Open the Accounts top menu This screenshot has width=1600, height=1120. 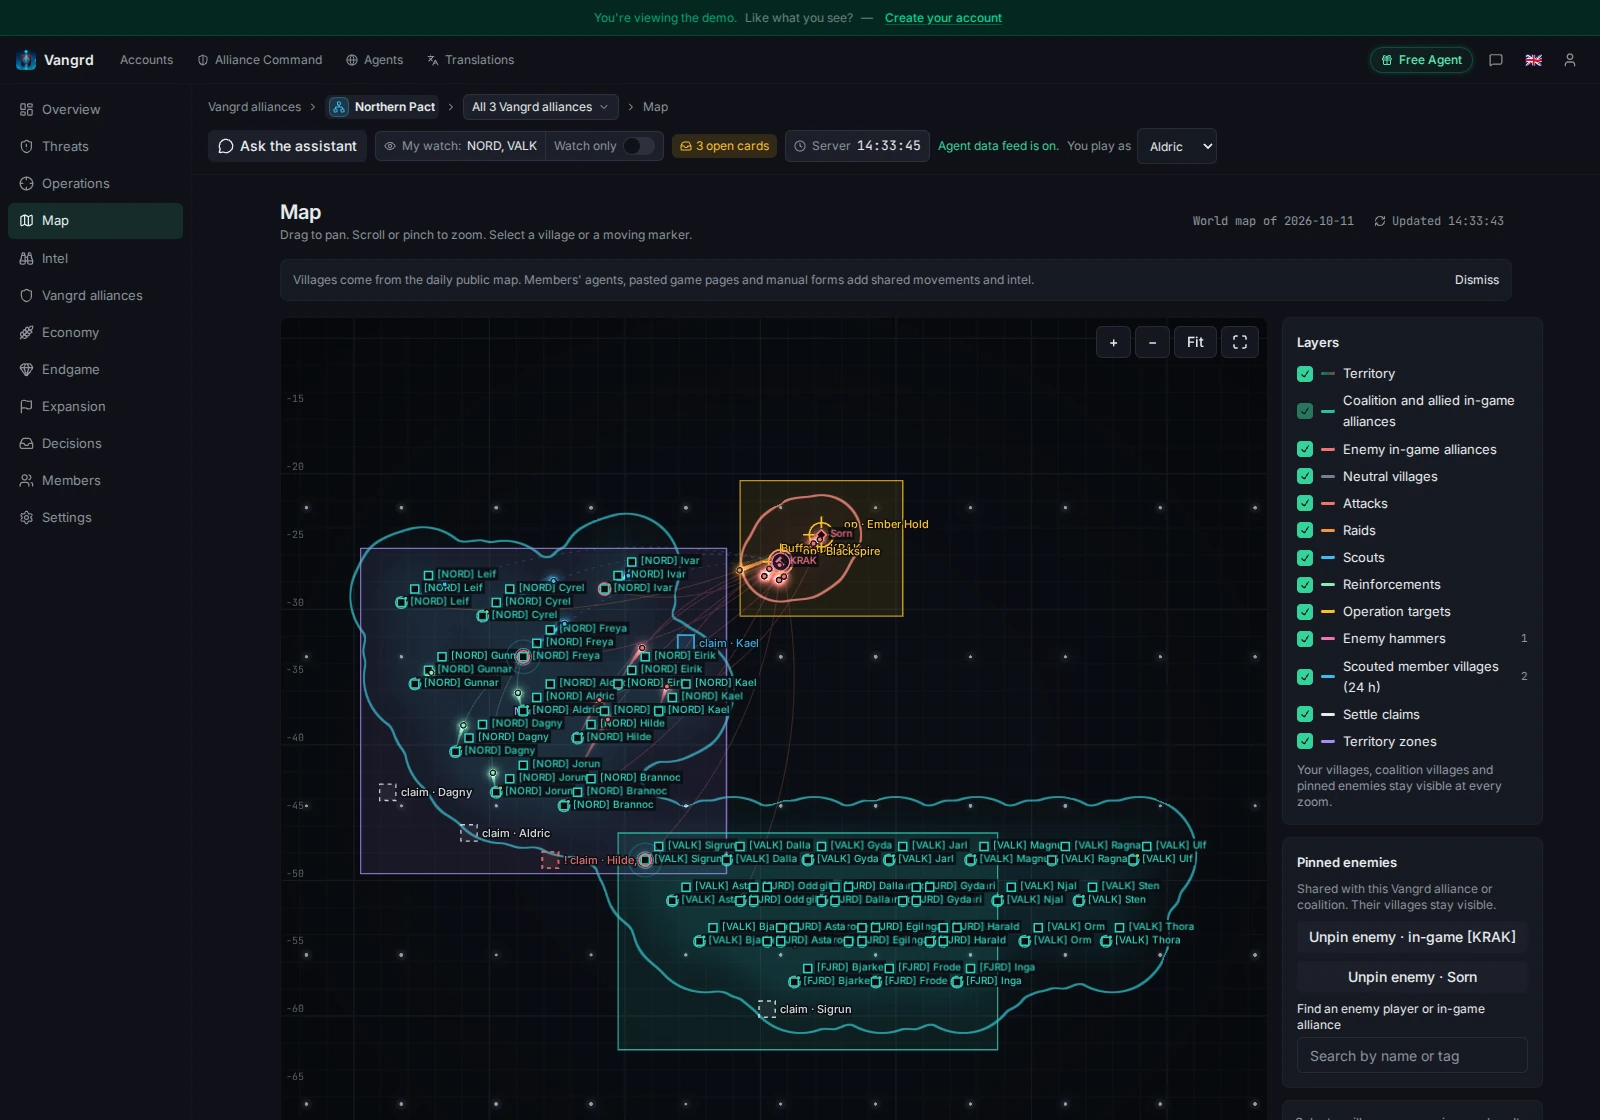(146, 60)
